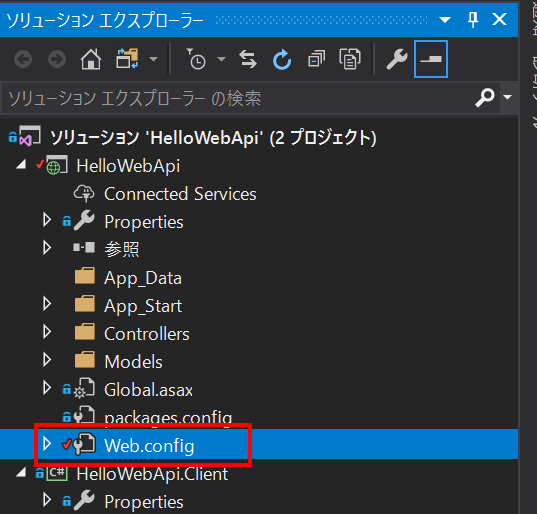Open Properties wrench icon in toolbar
The width and height of the screenshot is (537, 514).
coord(397,59)
